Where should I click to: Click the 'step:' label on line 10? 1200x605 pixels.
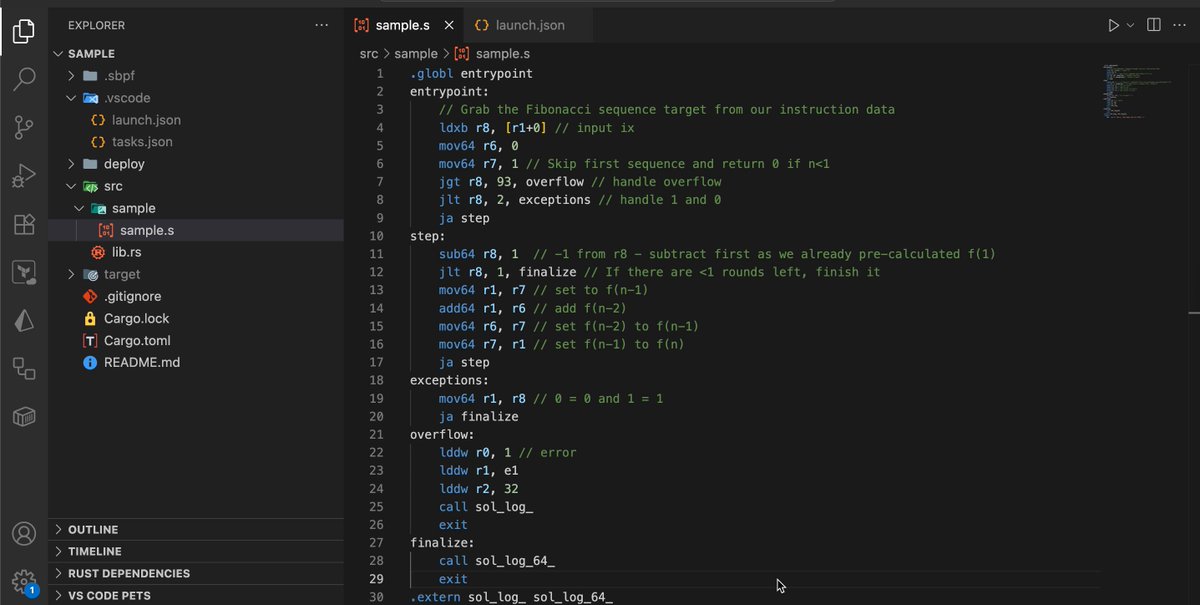tap(428, 236)
